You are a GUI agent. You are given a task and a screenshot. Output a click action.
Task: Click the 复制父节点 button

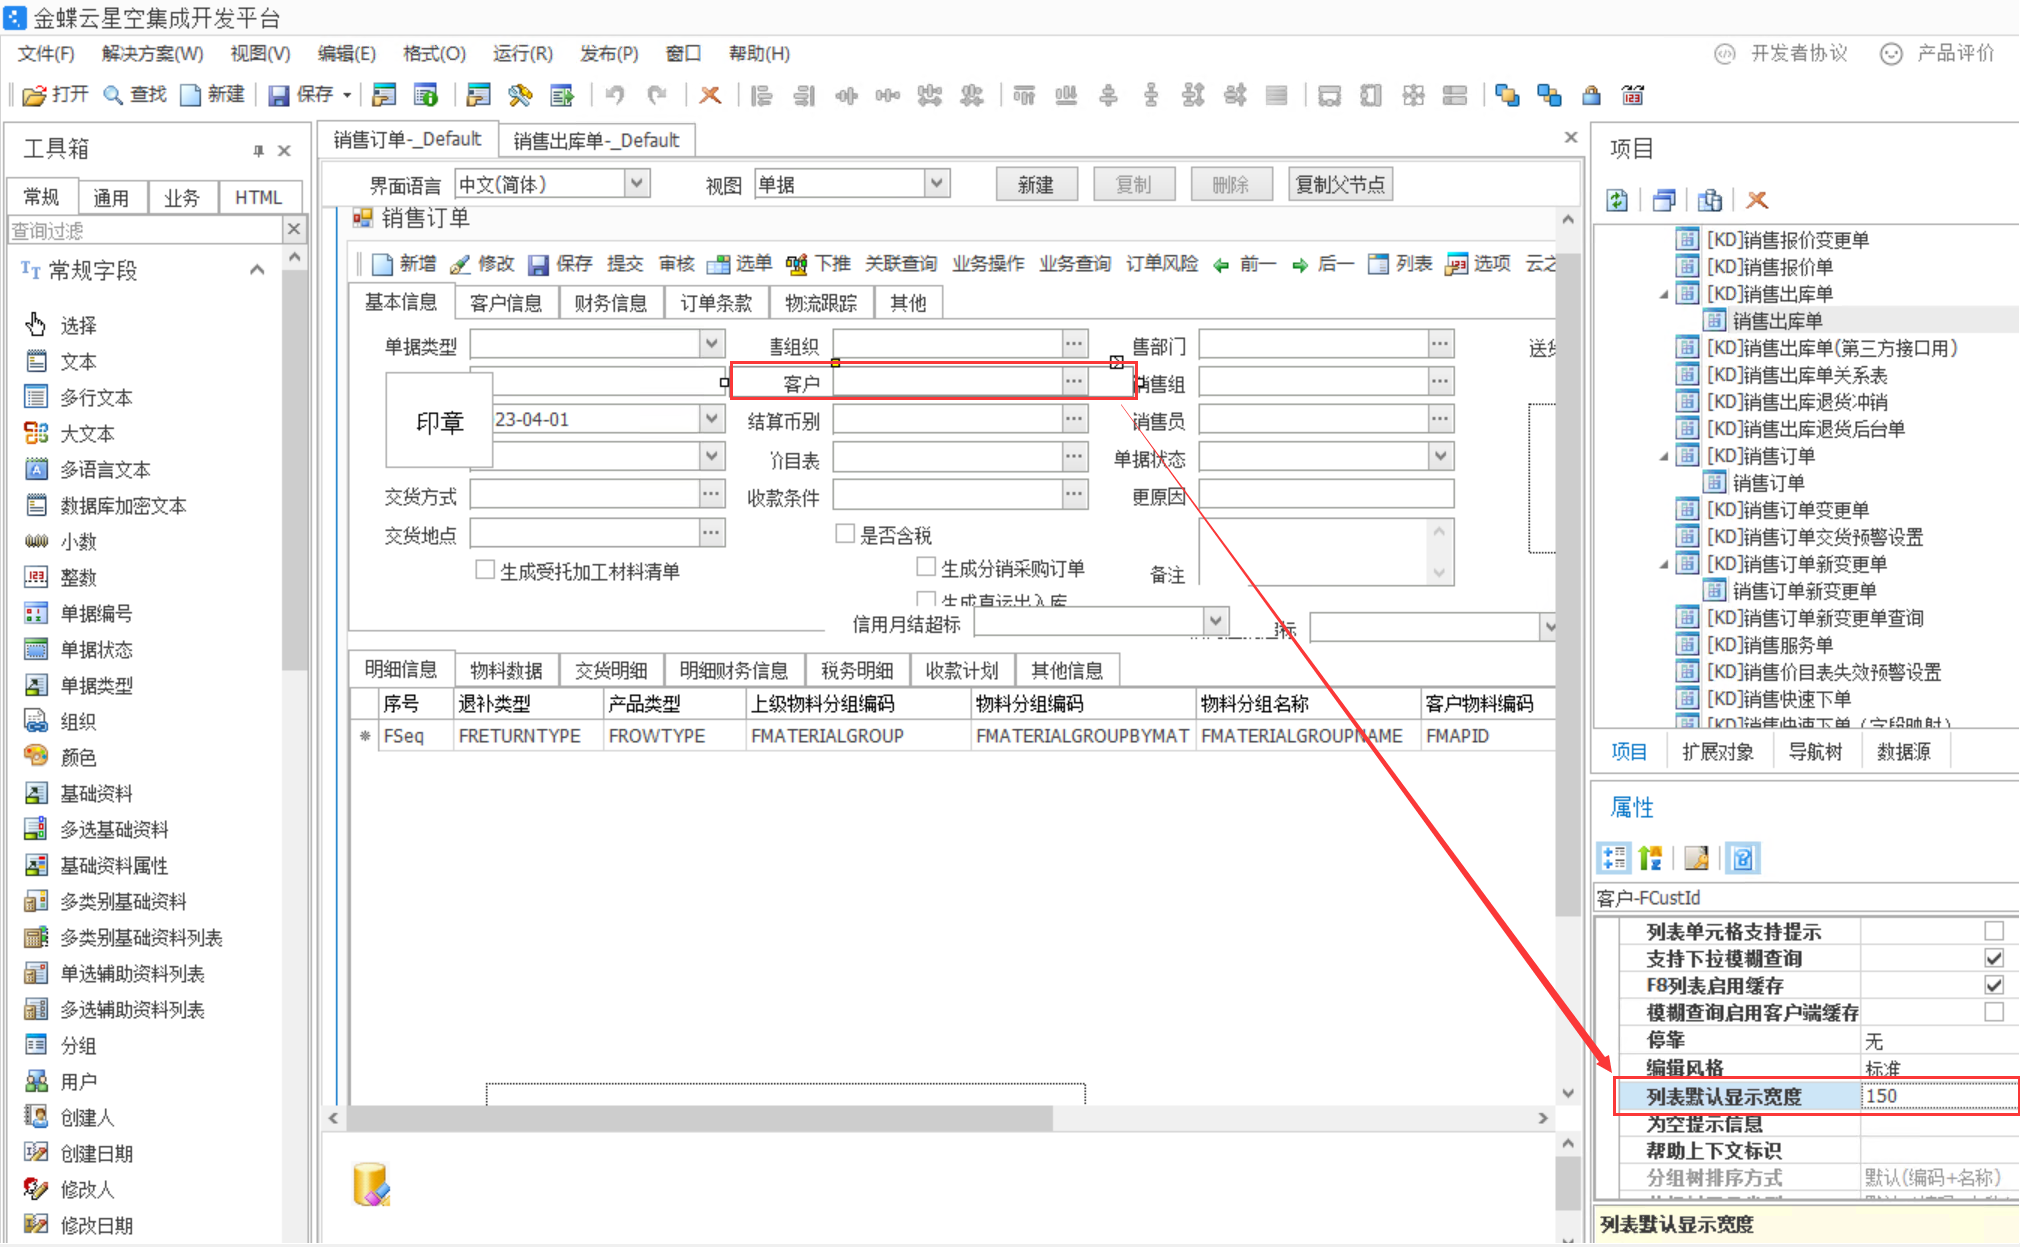click(1340, 184)
